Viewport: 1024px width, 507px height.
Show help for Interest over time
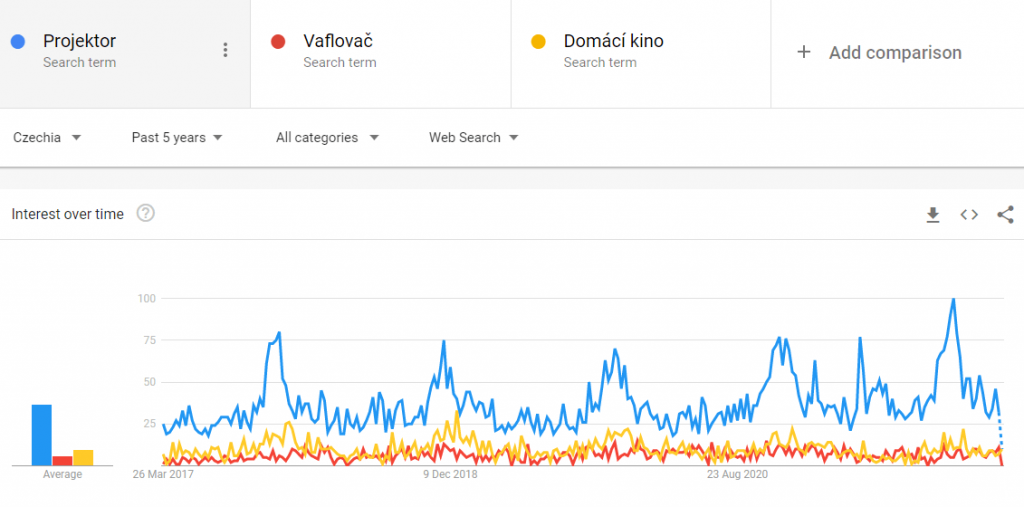coord(146,213)
